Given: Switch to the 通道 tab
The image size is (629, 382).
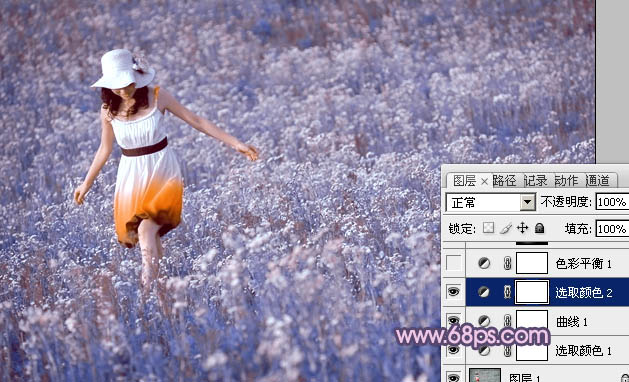Looking at the screenshot, I should [597, 181].
